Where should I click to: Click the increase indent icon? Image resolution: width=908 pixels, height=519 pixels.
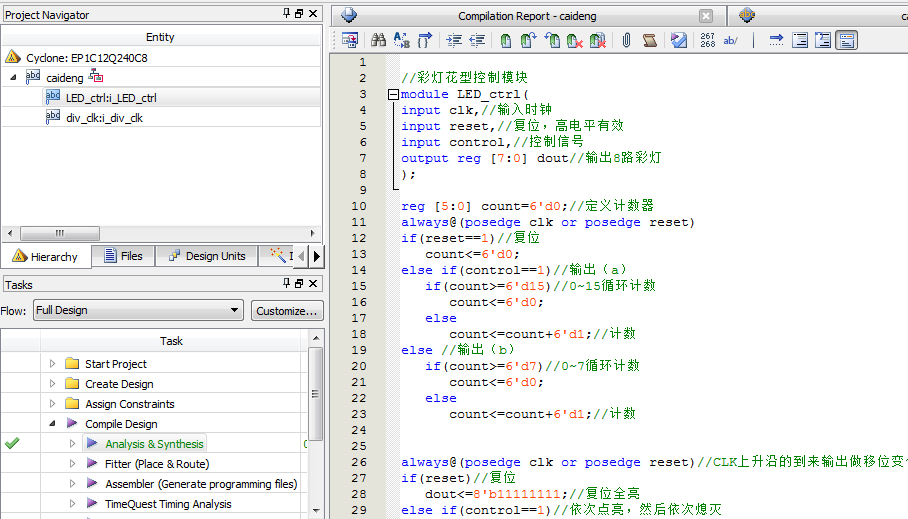click(x=453, y=40)
